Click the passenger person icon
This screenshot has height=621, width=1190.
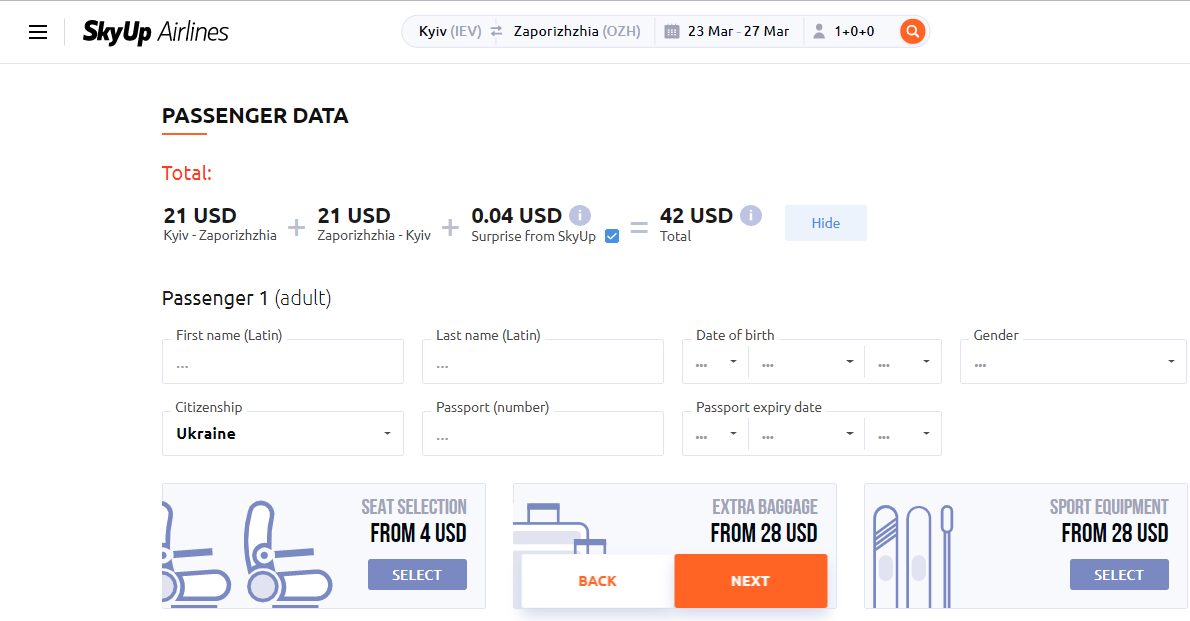[819, 31]
